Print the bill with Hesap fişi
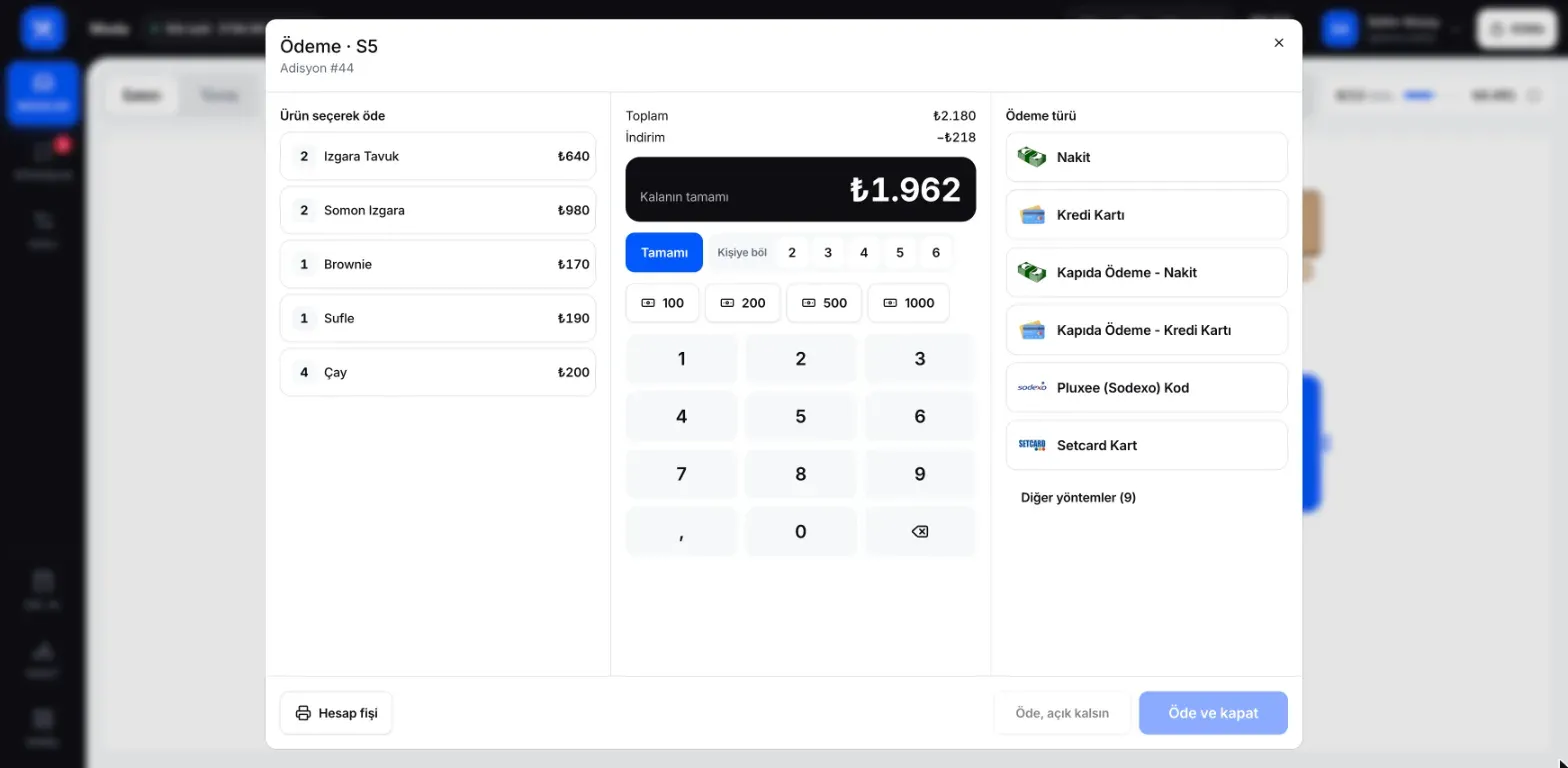Viewport: 1568px width, 768px height. click(336, 713)
